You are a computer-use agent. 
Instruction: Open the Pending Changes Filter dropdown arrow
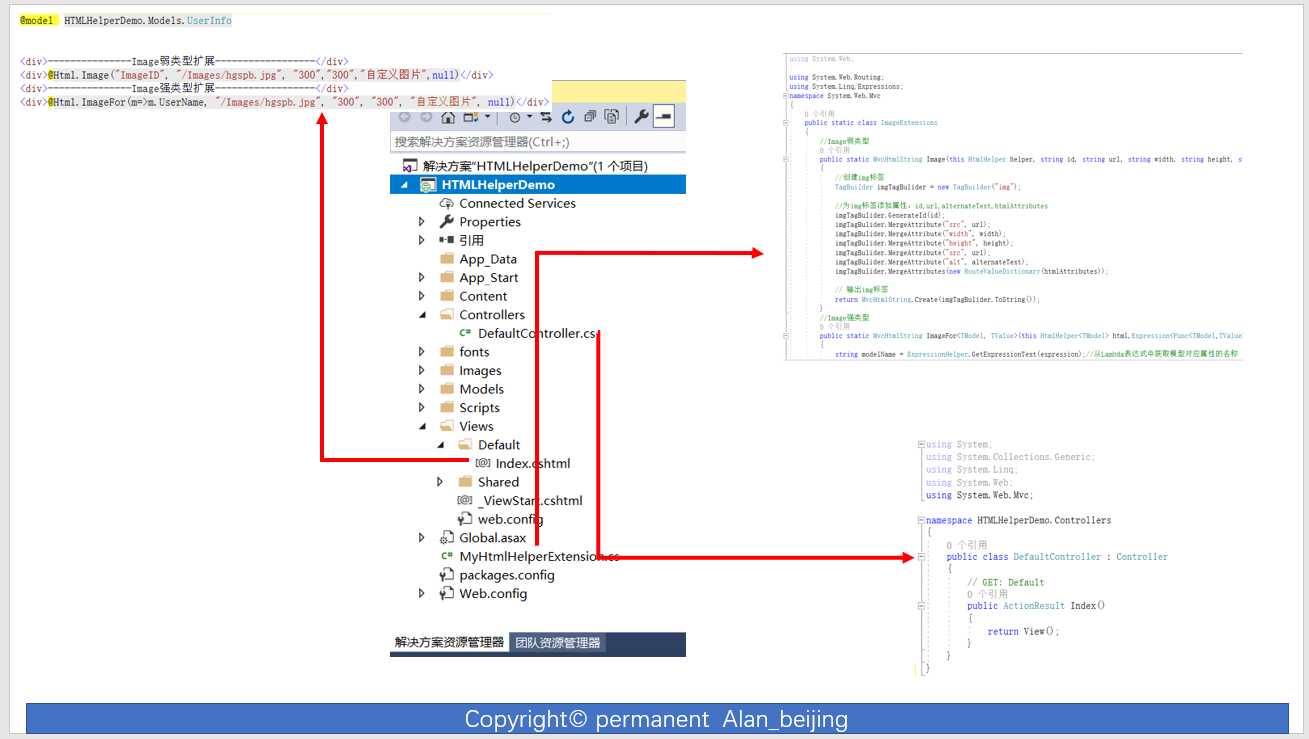point(530,117)
